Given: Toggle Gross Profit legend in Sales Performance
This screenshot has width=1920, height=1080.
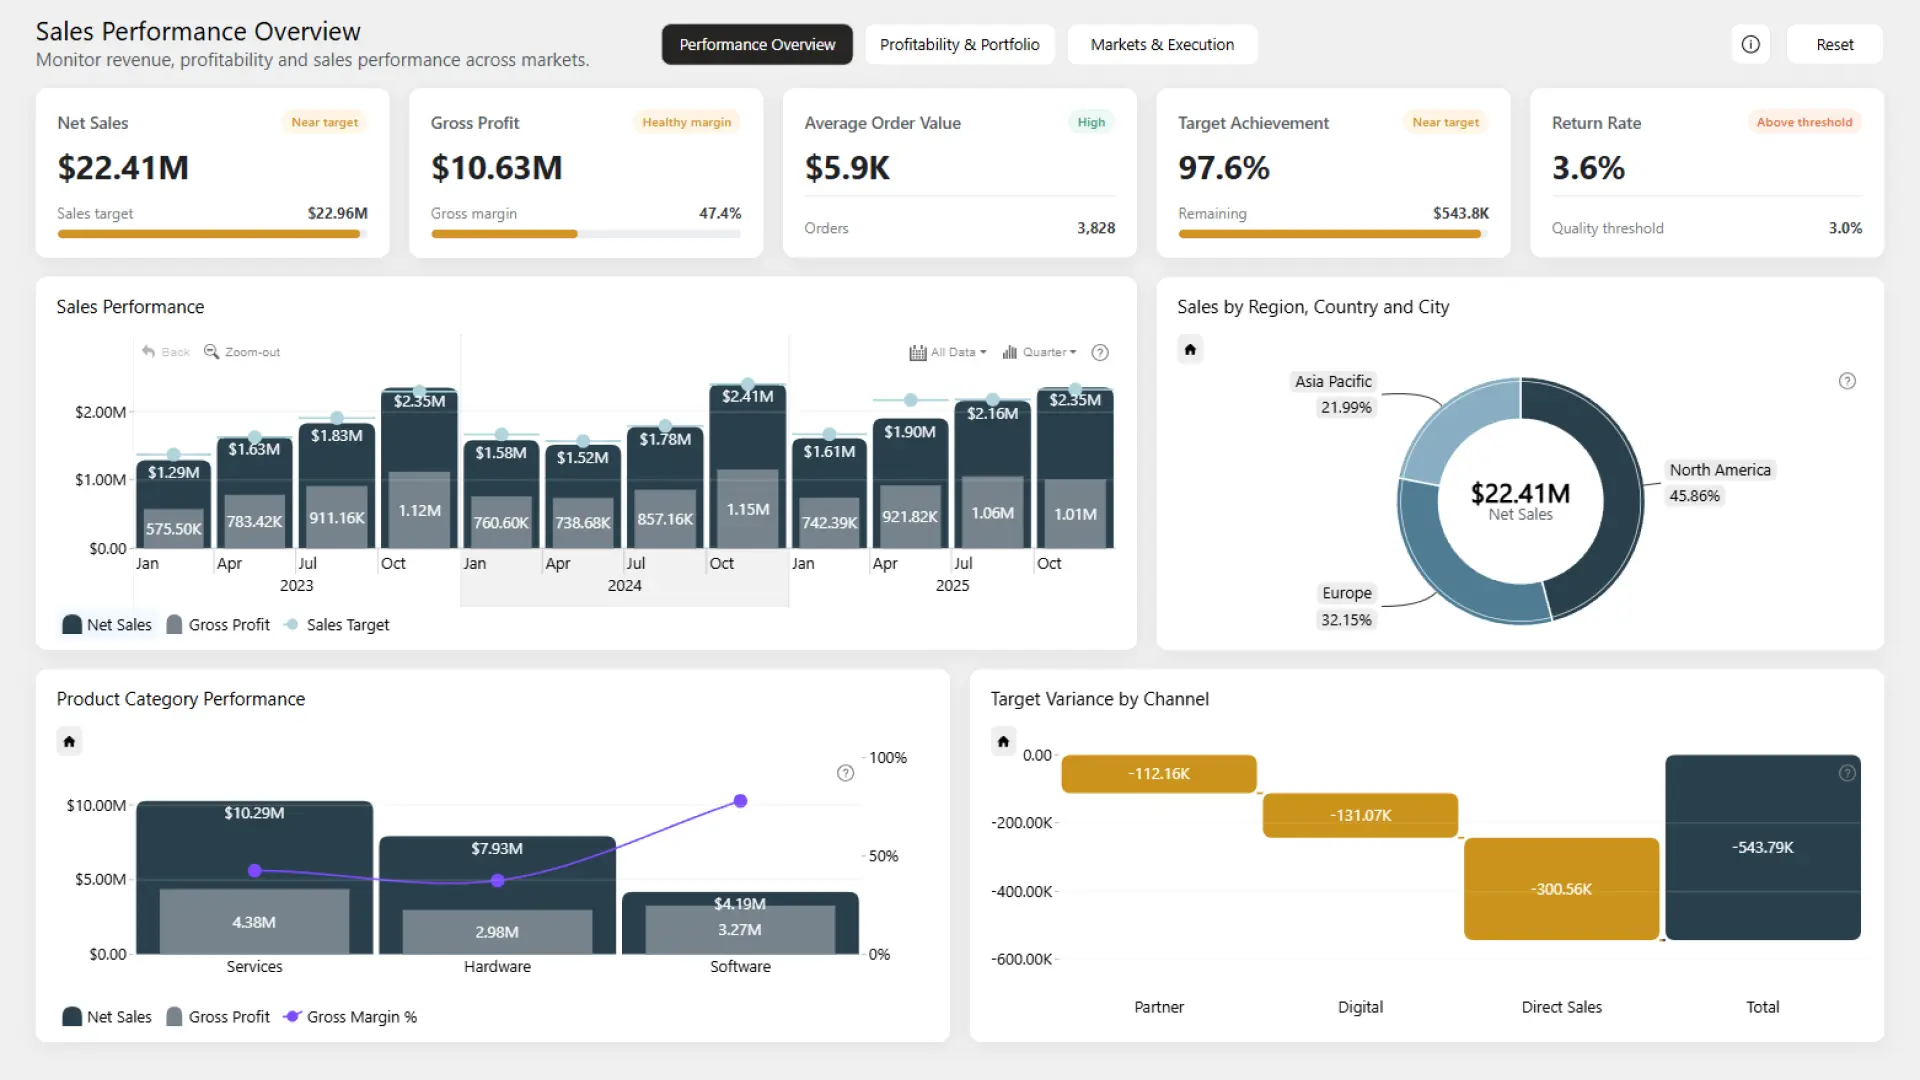Looking at the screenshot, I should pyautogui.click(x=218, y=625).
